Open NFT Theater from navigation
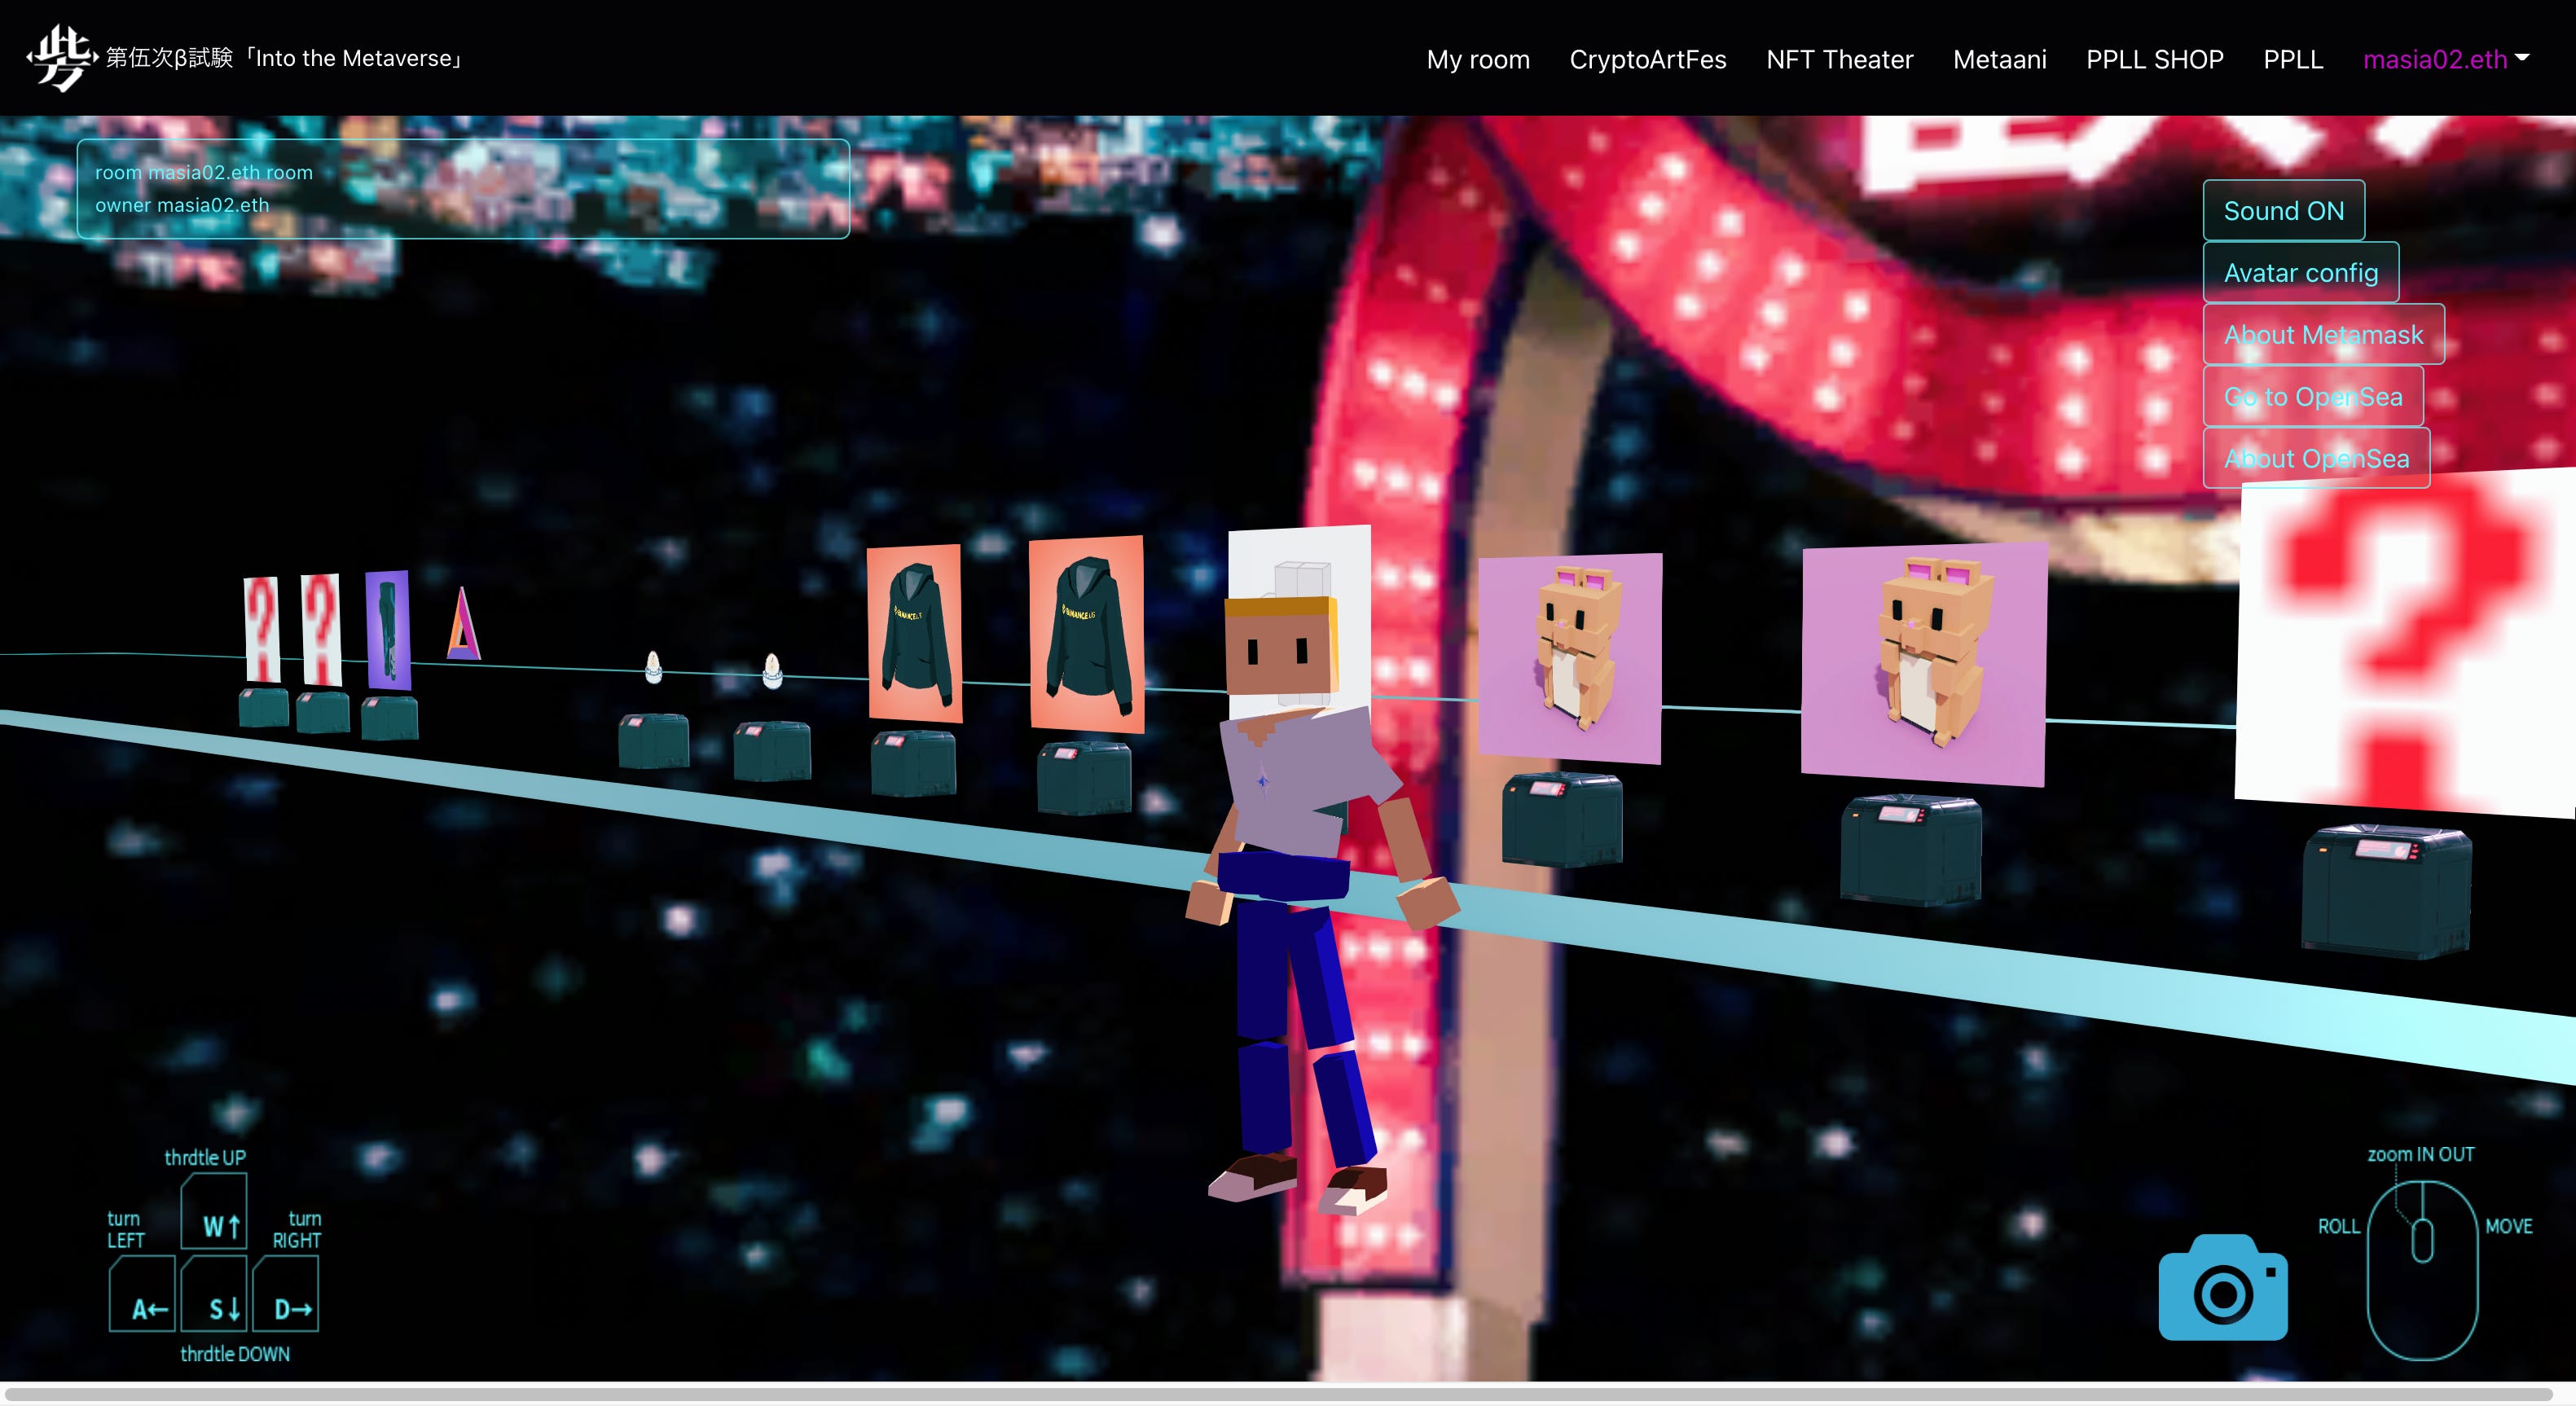Image resolution: width=2576 pixels, height=1406 pixels. [x=1839, y=59]
